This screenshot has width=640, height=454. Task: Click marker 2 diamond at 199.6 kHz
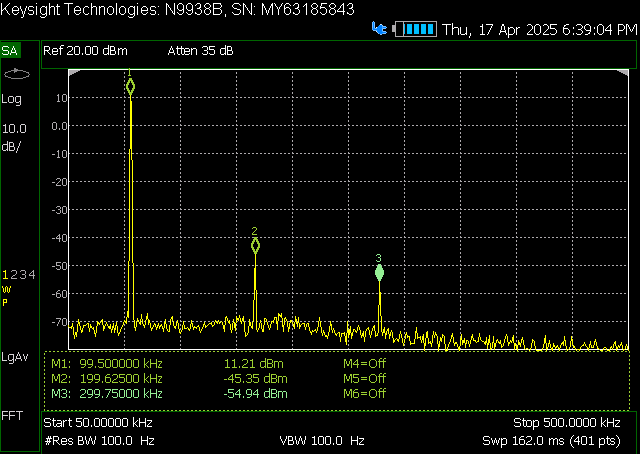pos(255,245)
